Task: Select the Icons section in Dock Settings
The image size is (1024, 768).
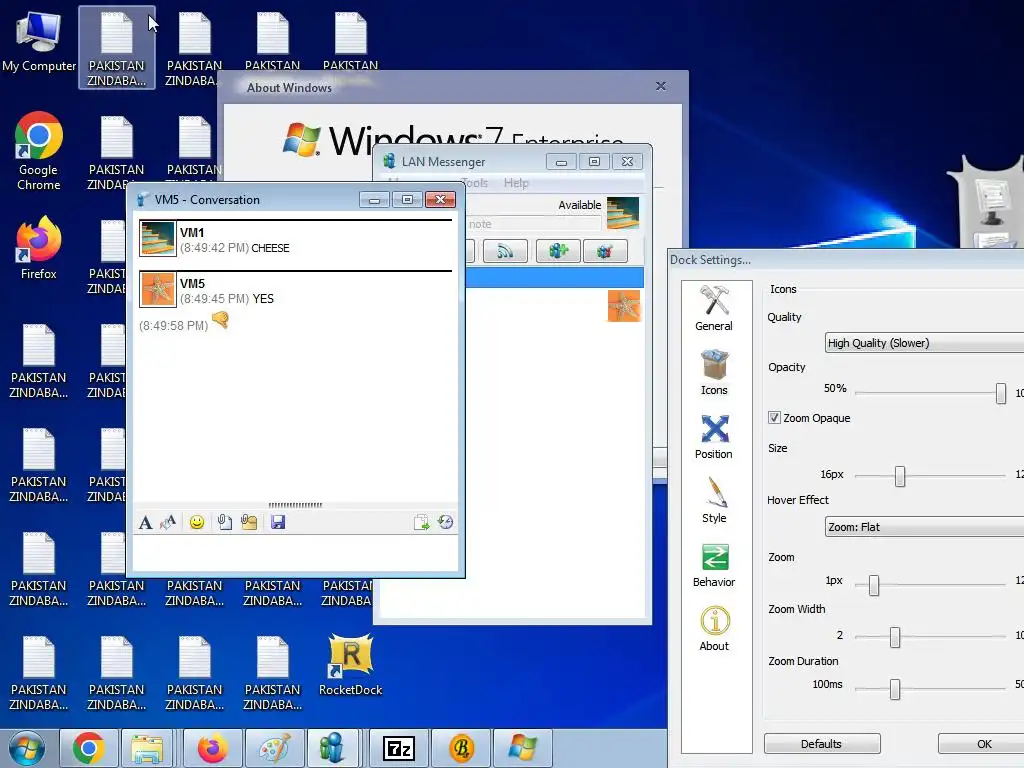Action: point(714,372)
